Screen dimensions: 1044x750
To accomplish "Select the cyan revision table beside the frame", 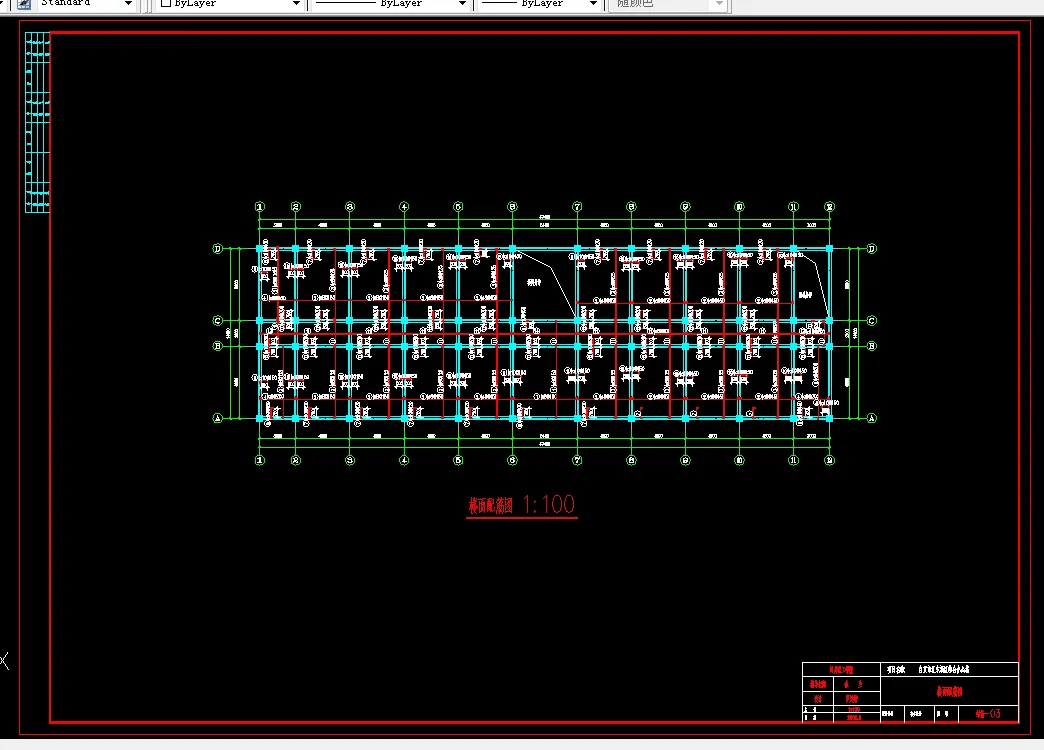I will coord(37,123).
